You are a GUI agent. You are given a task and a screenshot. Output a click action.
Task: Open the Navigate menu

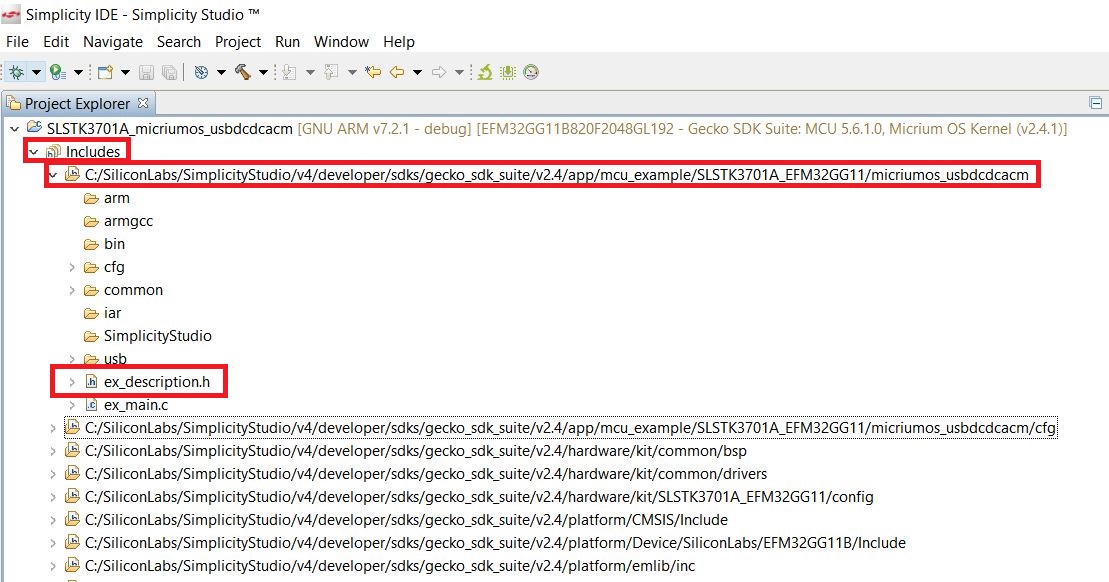pyautogui.click(x=113, y=42)
